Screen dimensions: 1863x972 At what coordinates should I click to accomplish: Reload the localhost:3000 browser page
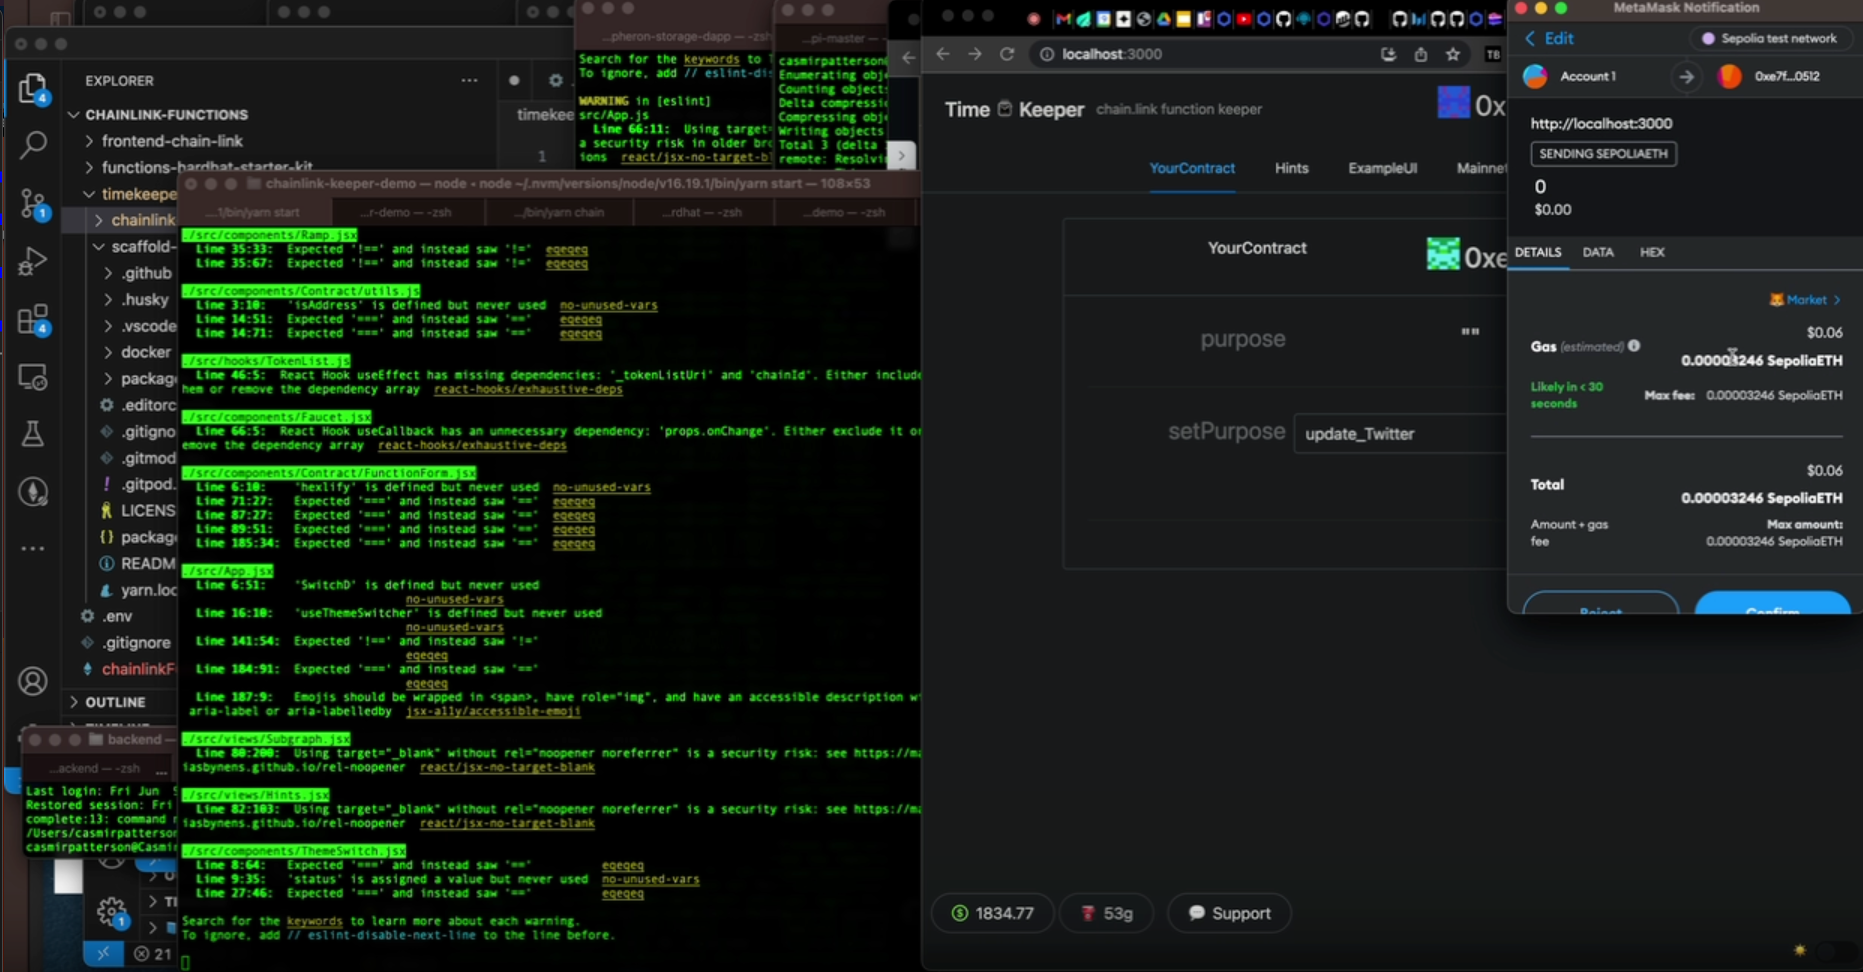pyautogui.click(x=1007, y=54)
